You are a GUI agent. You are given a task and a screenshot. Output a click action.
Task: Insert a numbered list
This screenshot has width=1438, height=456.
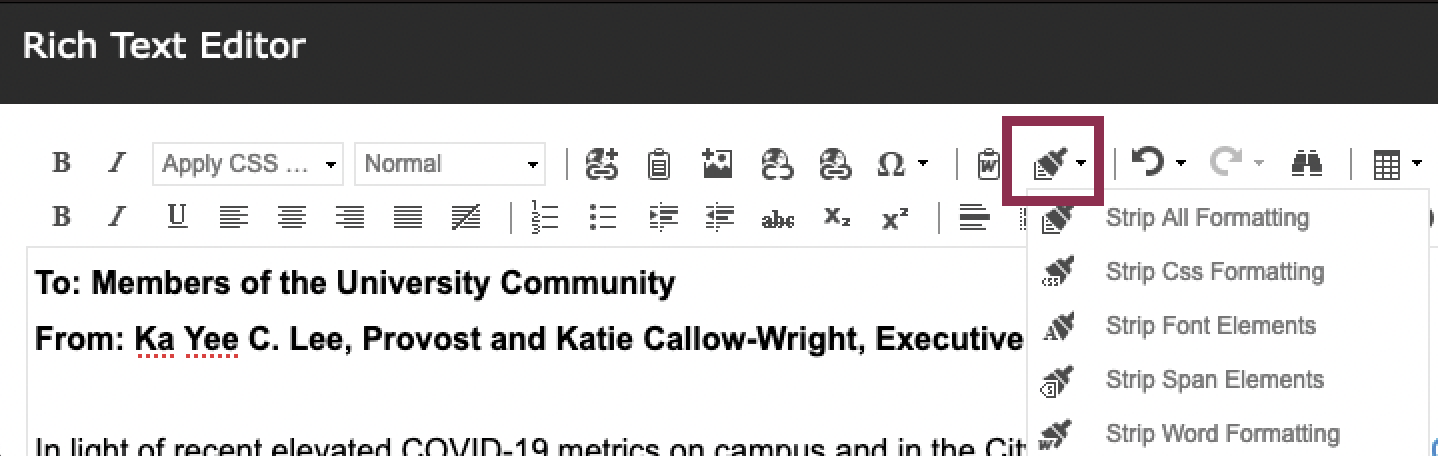point(544,217)
